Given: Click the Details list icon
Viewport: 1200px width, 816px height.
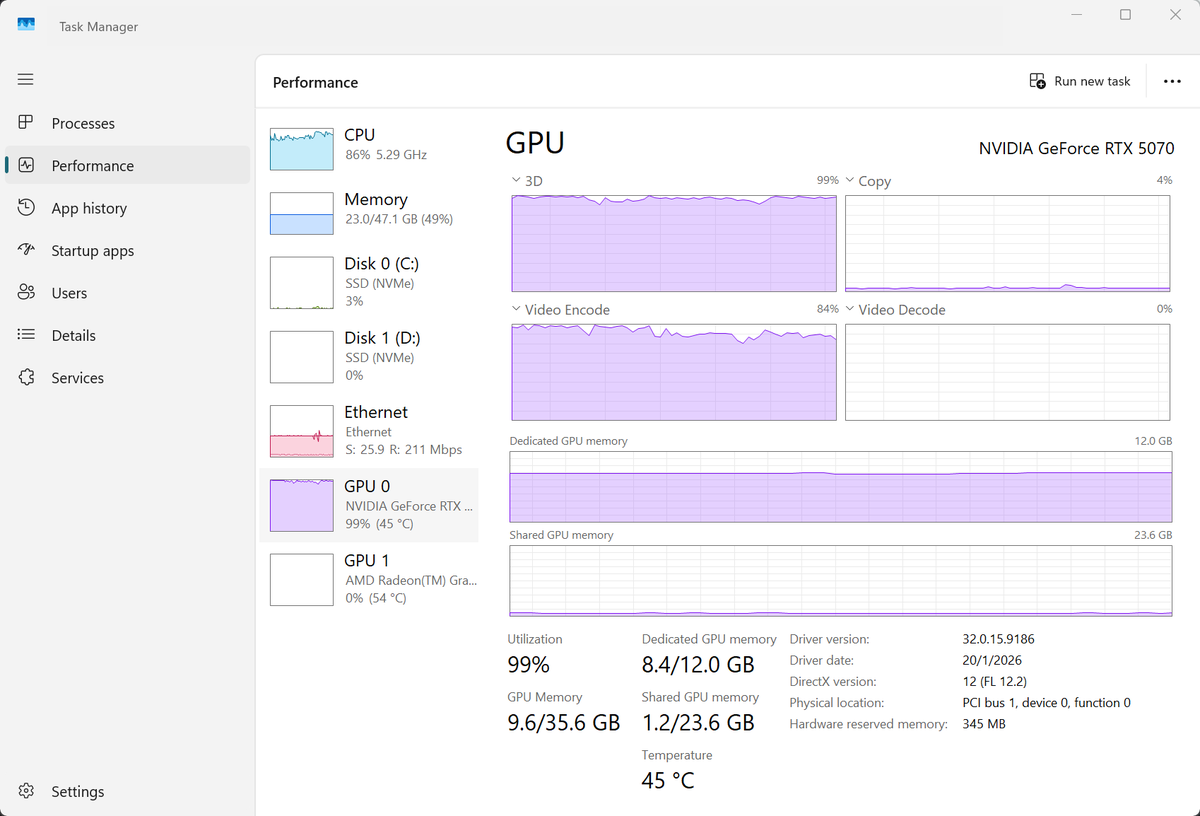Looking at the screenshot, I should click(26, 335).
